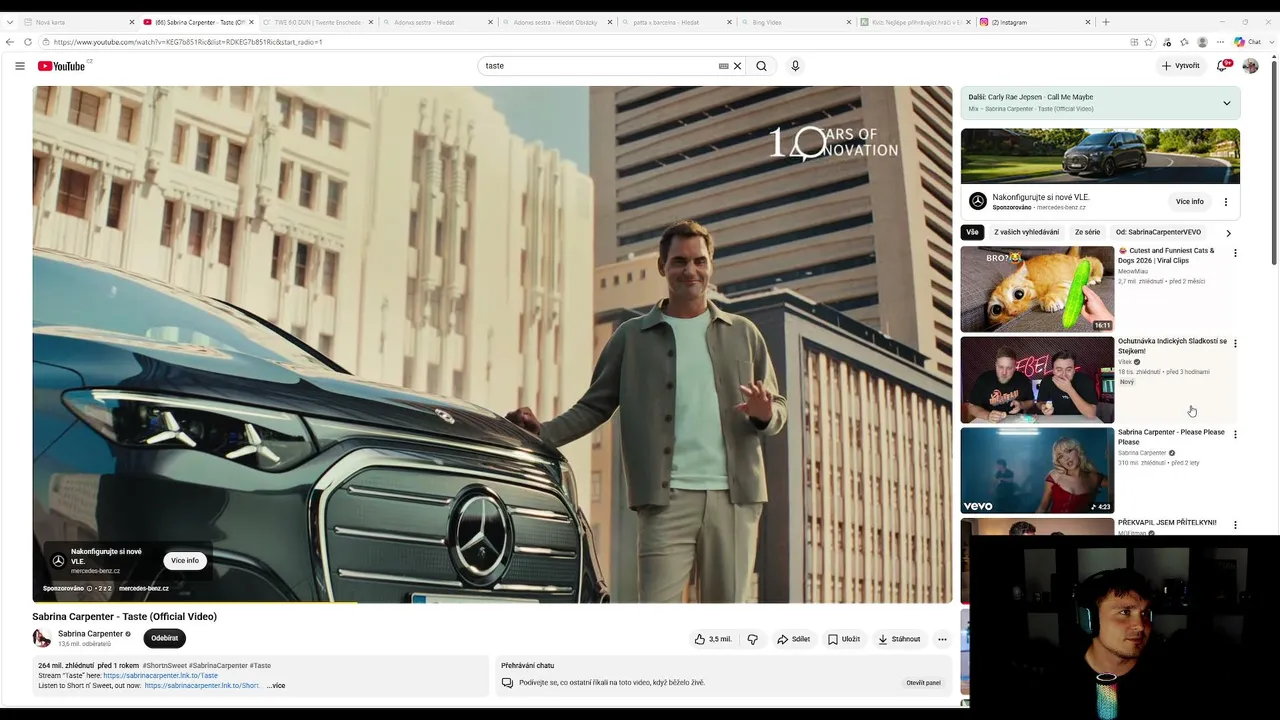Open options for PŘEKVAPIL JSEM PŘÍTELKYNI video

(x=1235, y=524)
